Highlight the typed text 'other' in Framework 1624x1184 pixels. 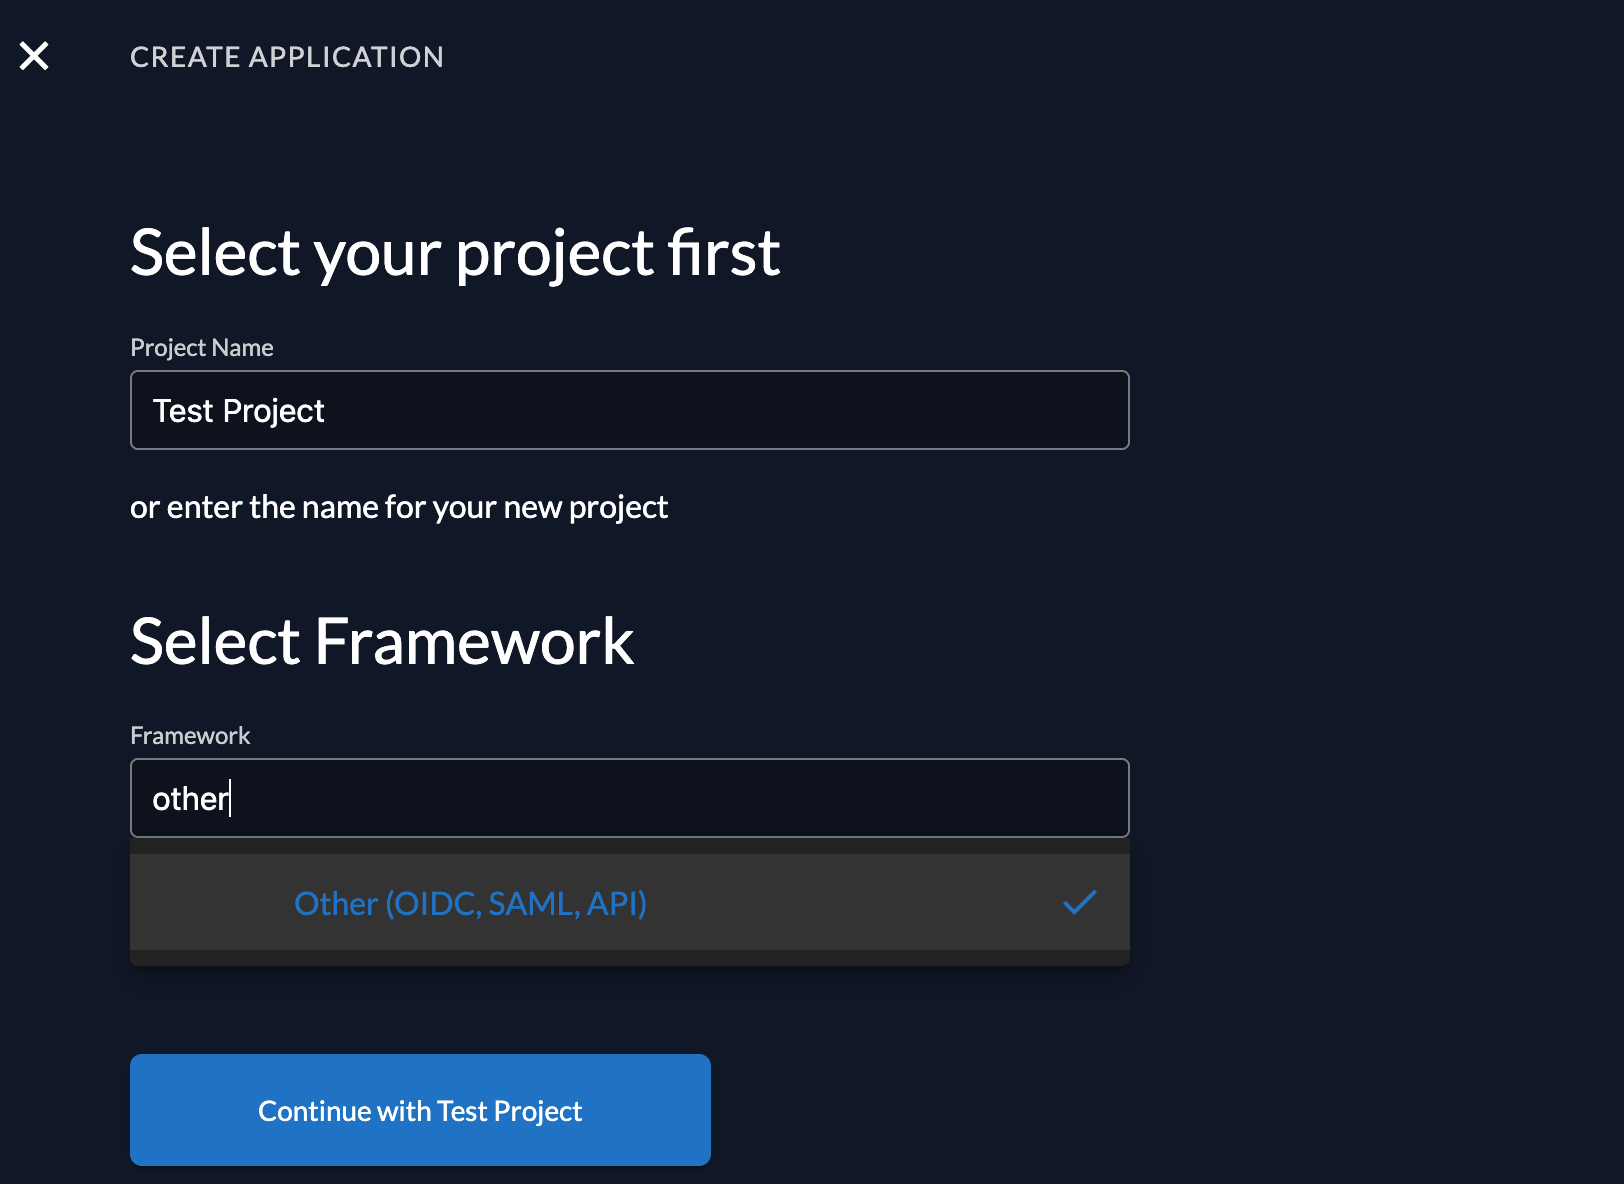(190, 797)
